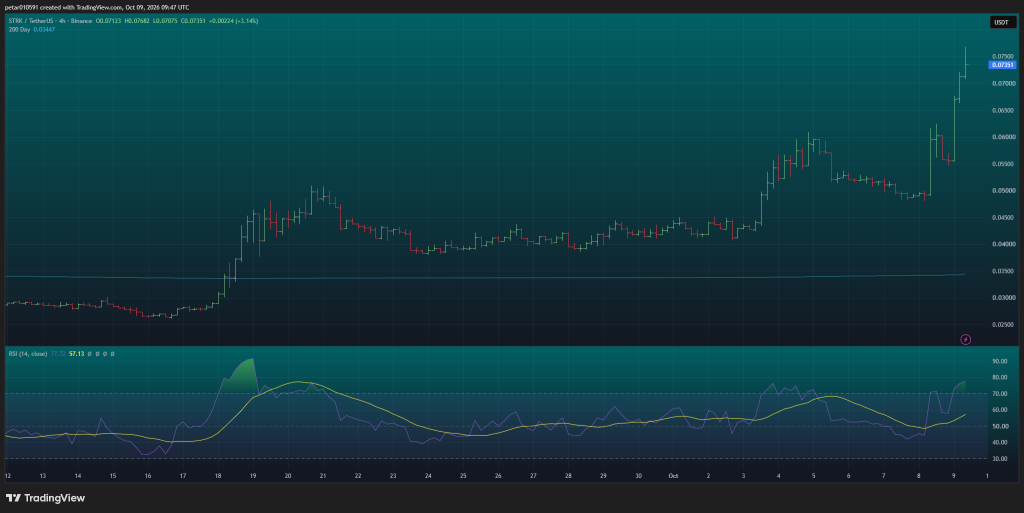
Task: Click date 18 on the time axis
Action: point(218,476)
